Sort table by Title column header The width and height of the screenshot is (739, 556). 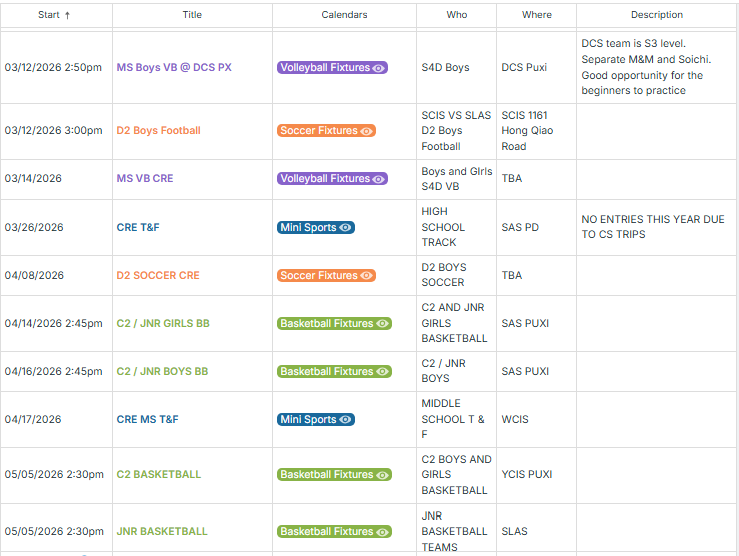tap(192, 15)
